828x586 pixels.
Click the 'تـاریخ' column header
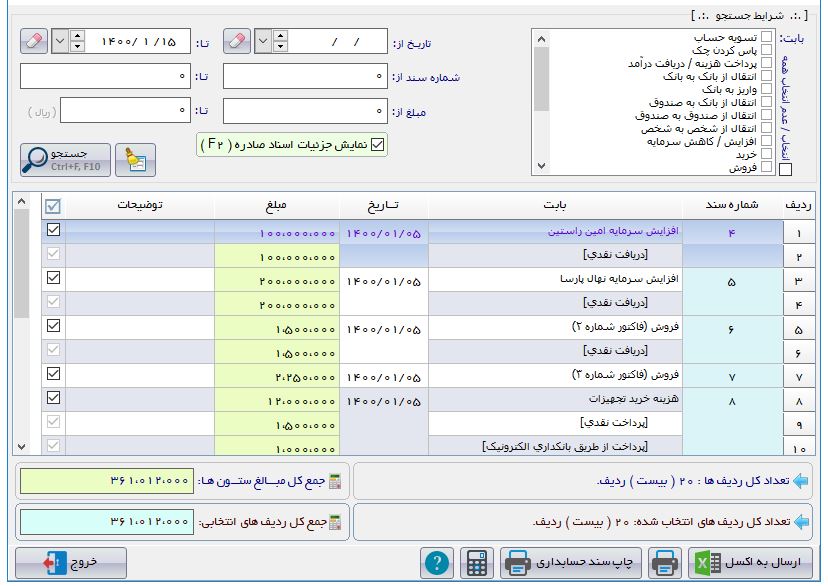click(384, 205)
